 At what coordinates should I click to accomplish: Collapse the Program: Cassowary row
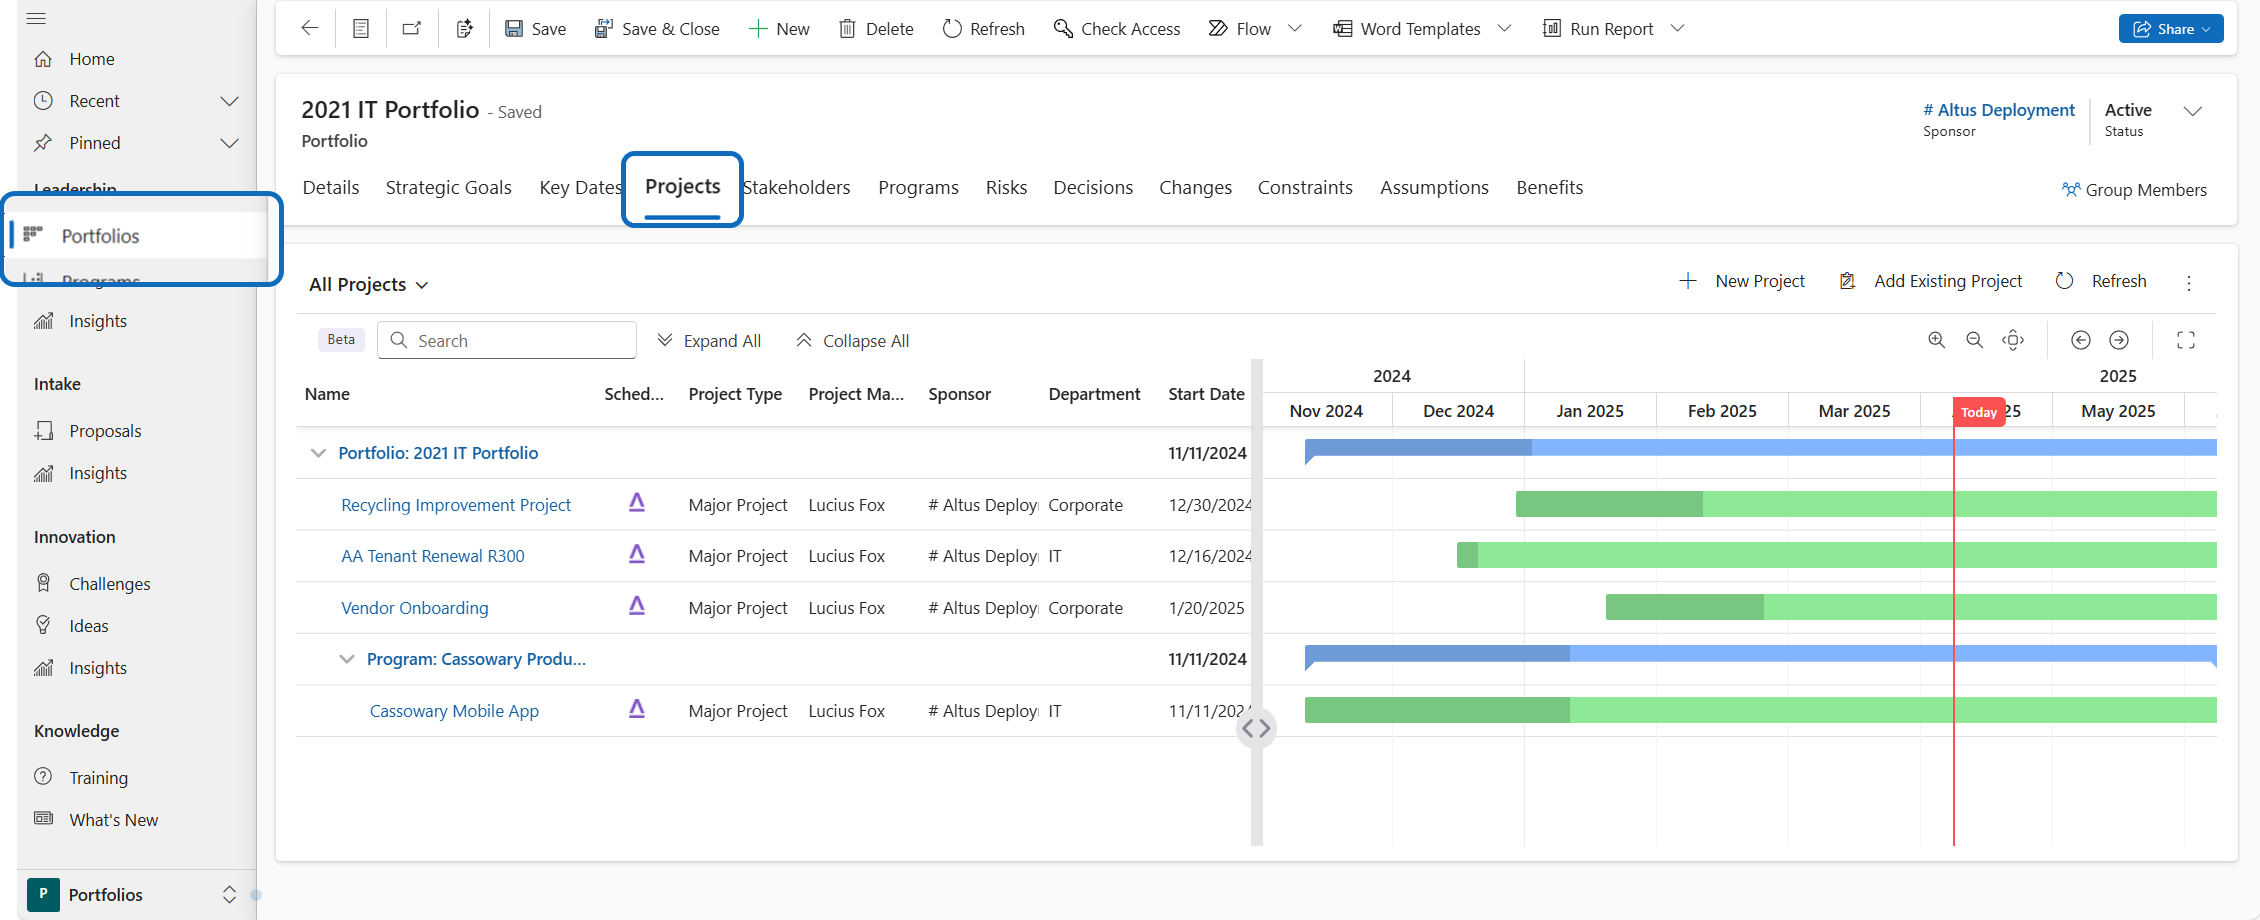[x=347, y=659]
